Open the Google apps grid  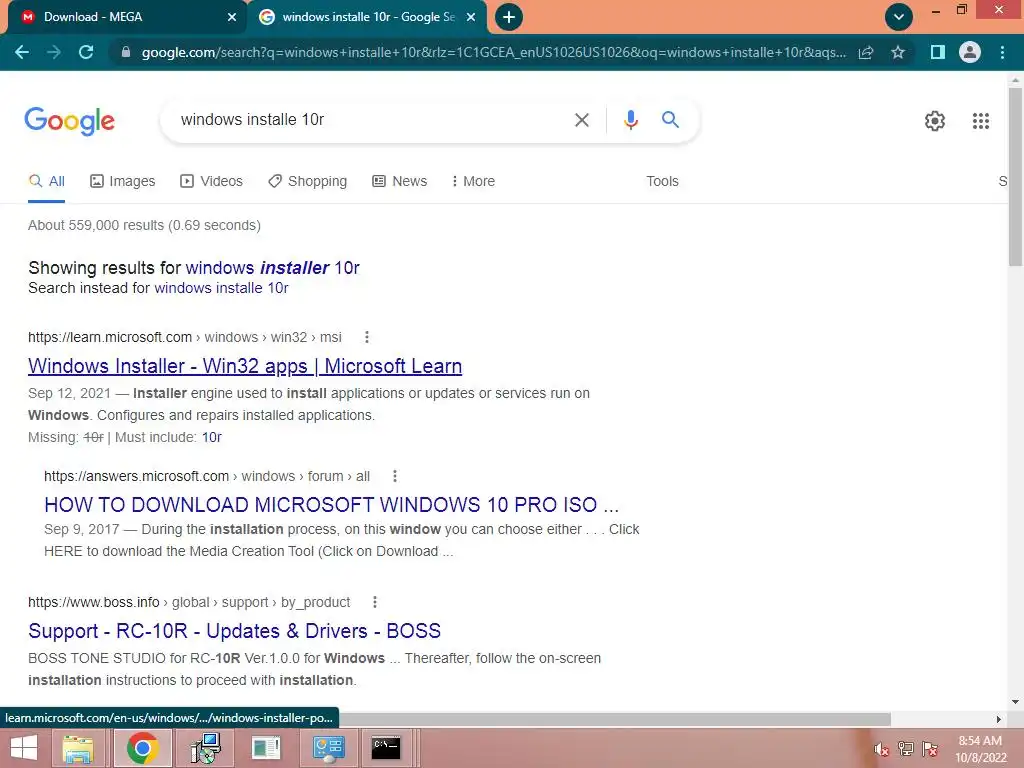coord(980,121)
